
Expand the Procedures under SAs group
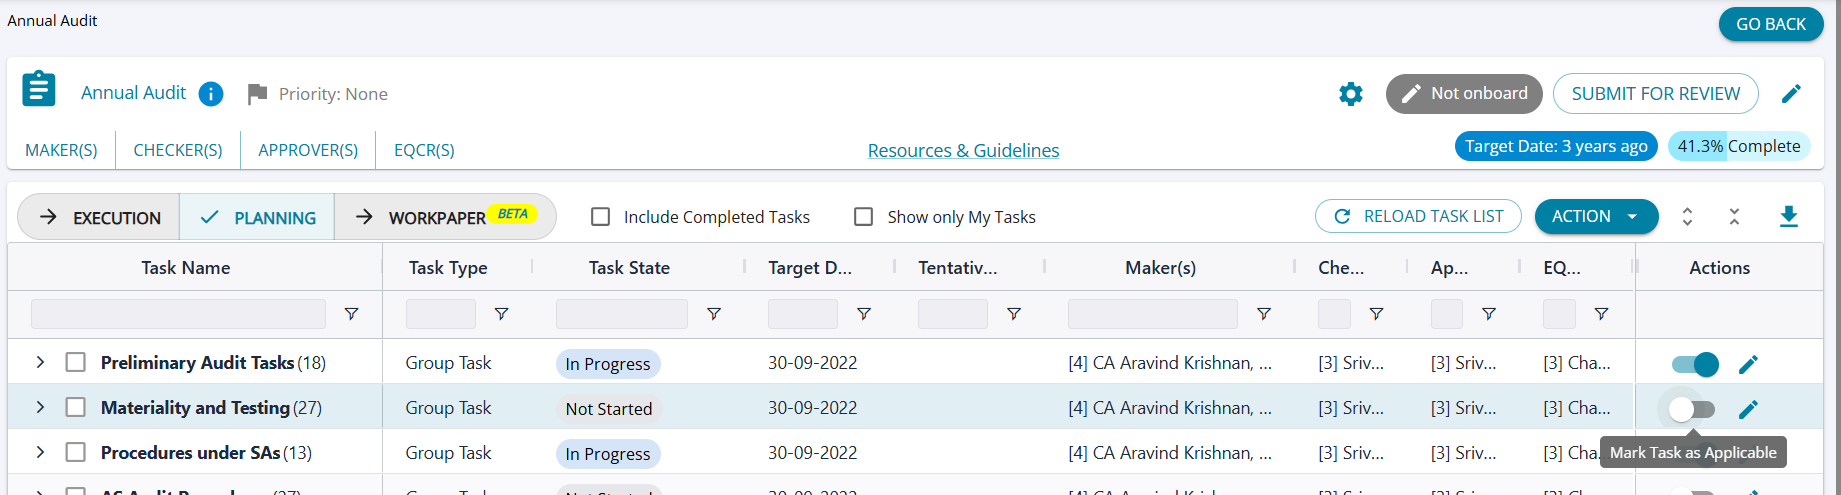pos(40,452)
